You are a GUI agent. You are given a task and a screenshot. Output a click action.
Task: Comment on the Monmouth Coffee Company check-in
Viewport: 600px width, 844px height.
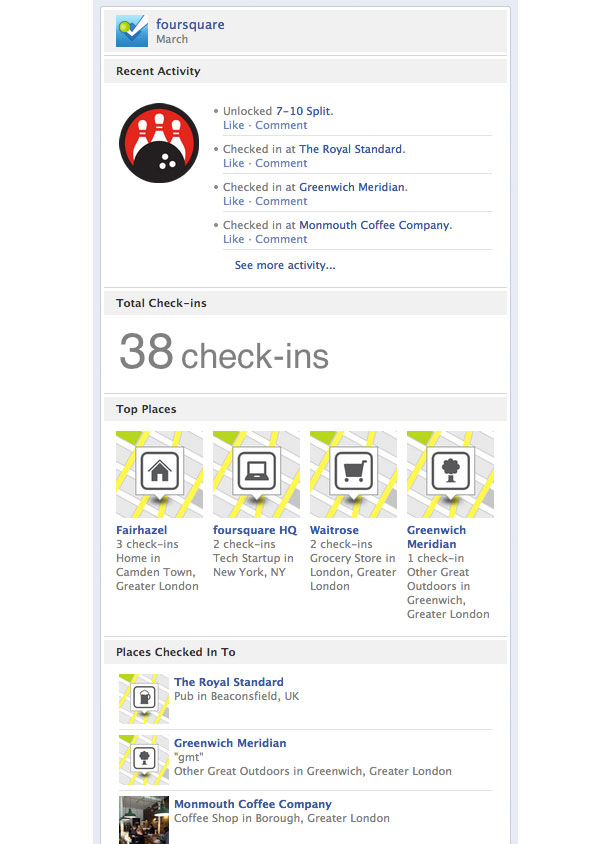click(281, 239)
